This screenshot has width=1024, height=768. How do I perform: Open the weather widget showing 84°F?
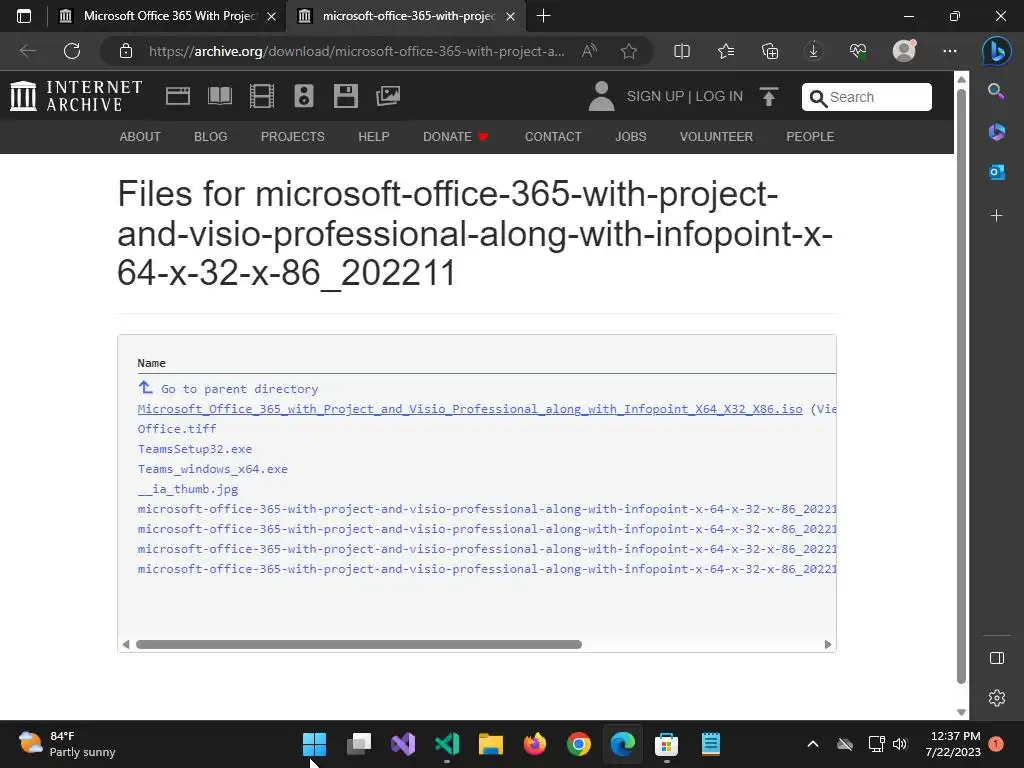[67, 744]
